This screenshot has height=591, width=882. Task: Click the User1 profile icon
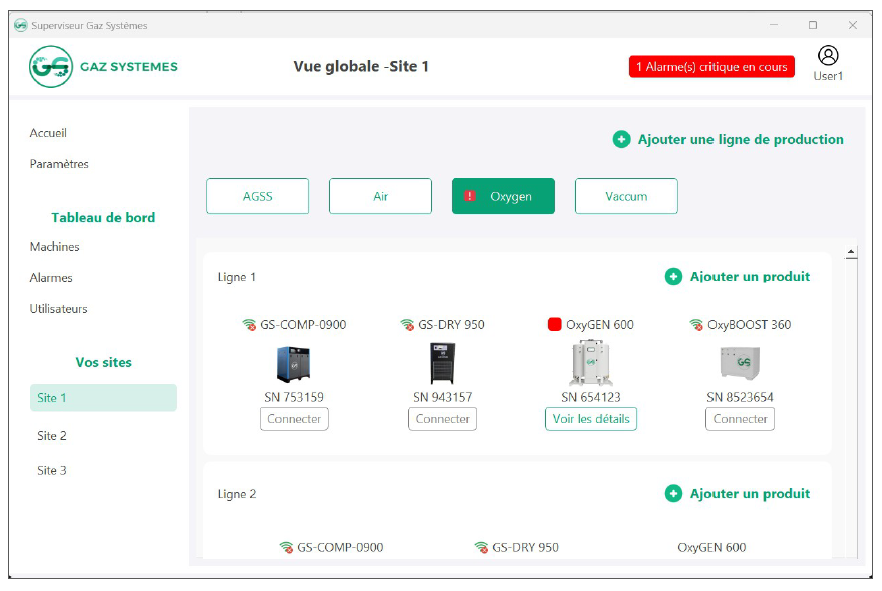pyautogui.click(x=828, y=56)
